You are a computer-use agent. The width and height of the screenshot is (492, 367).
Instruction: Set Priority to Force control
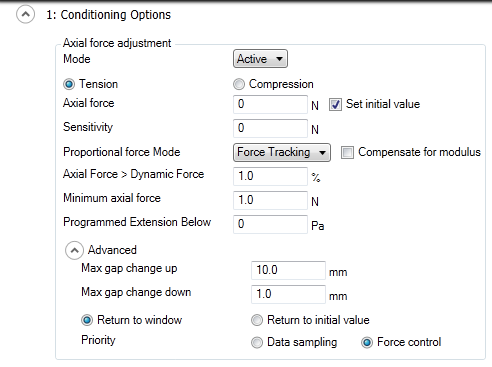pyautogui.click(x=367, y=342)
